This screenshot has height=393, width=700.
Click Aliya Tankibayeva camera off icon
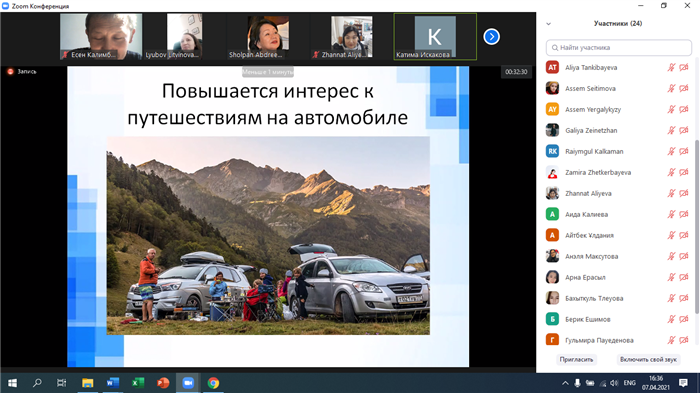(683, 67)
